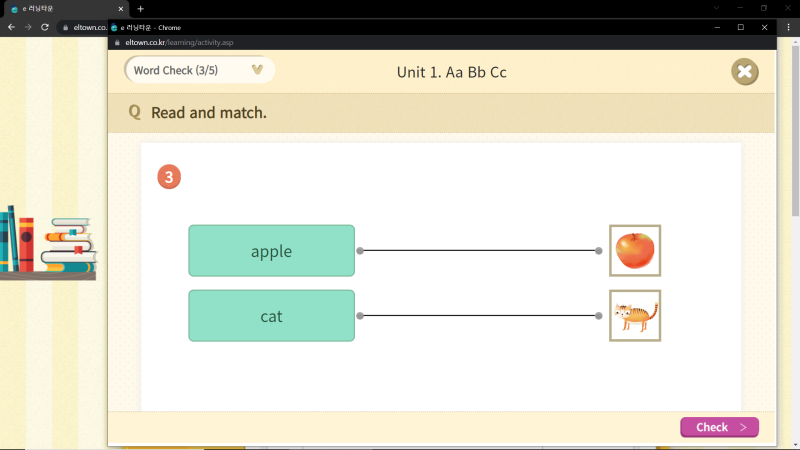Click the padlock icon in popup address bar
The width and height of the screenshot is (800, 450).
click(x=117, y=43)
